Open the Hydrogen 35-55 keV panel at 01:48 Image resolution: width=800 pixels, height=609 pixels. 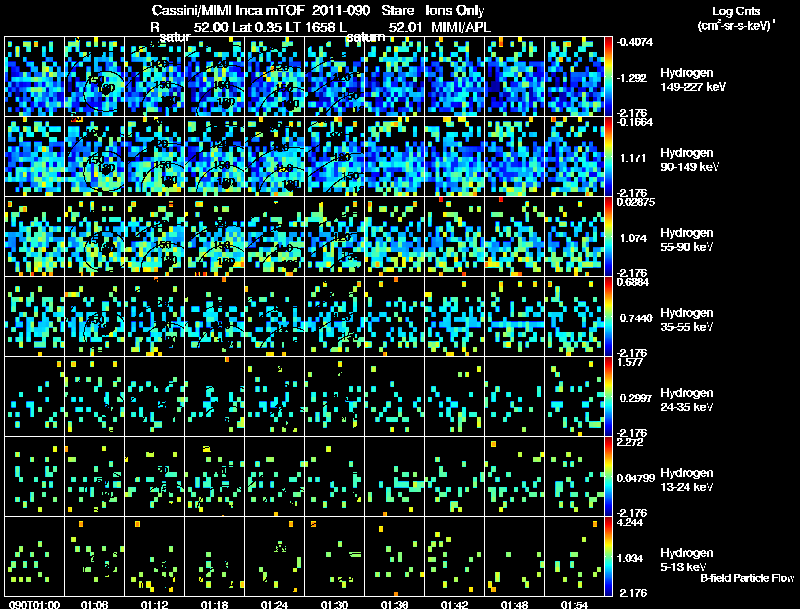(x=514, y=317)
